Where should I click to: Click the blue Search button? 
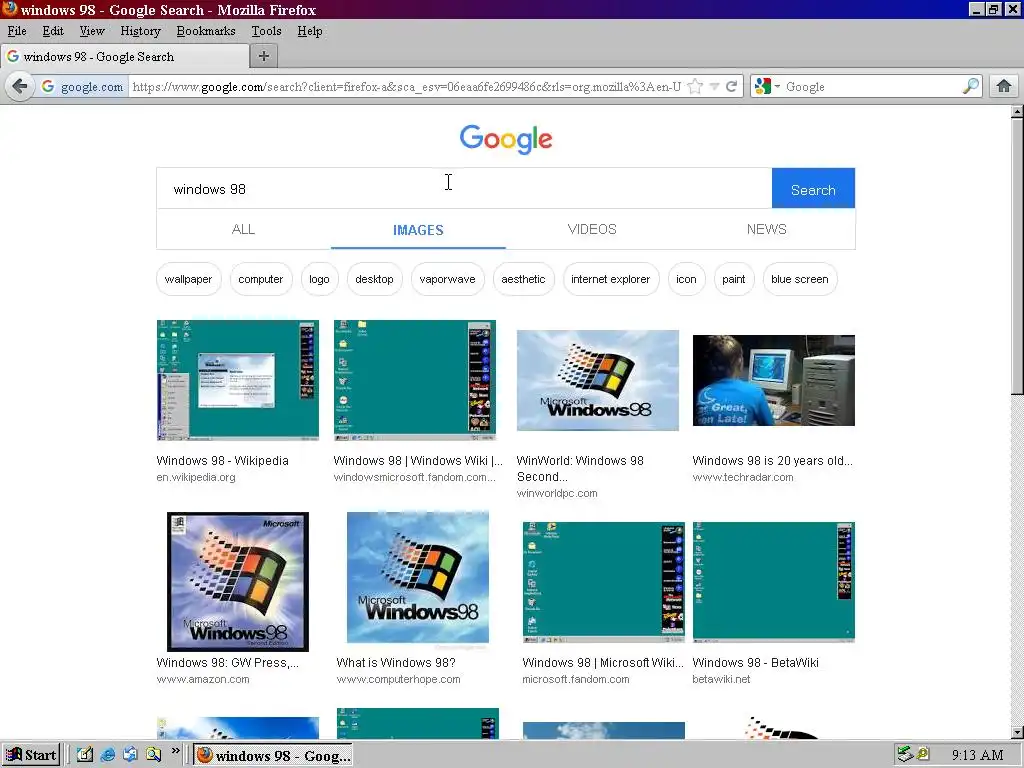coord(813,189)
